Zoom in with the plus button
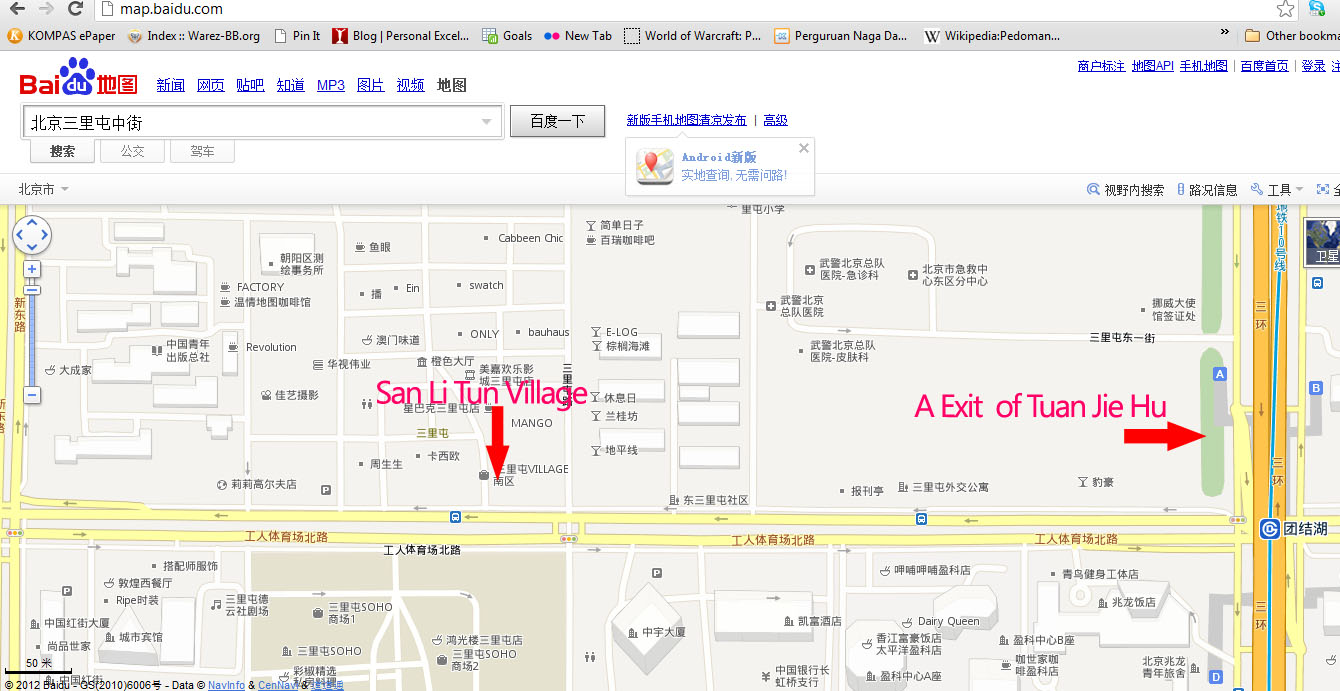 pyautogui.click(x=32, y=270)
